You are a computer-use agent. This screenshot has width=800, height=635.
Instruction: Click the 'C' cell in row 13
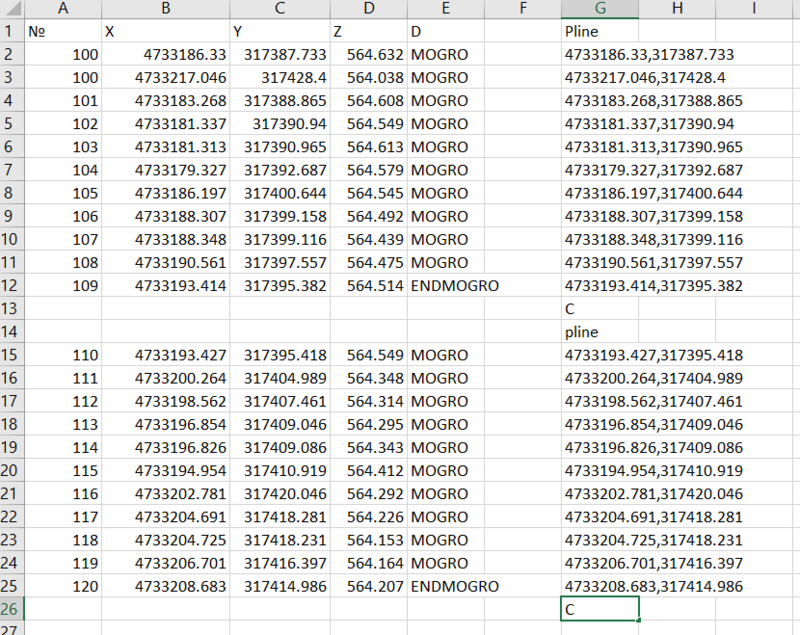pos(600,309)
